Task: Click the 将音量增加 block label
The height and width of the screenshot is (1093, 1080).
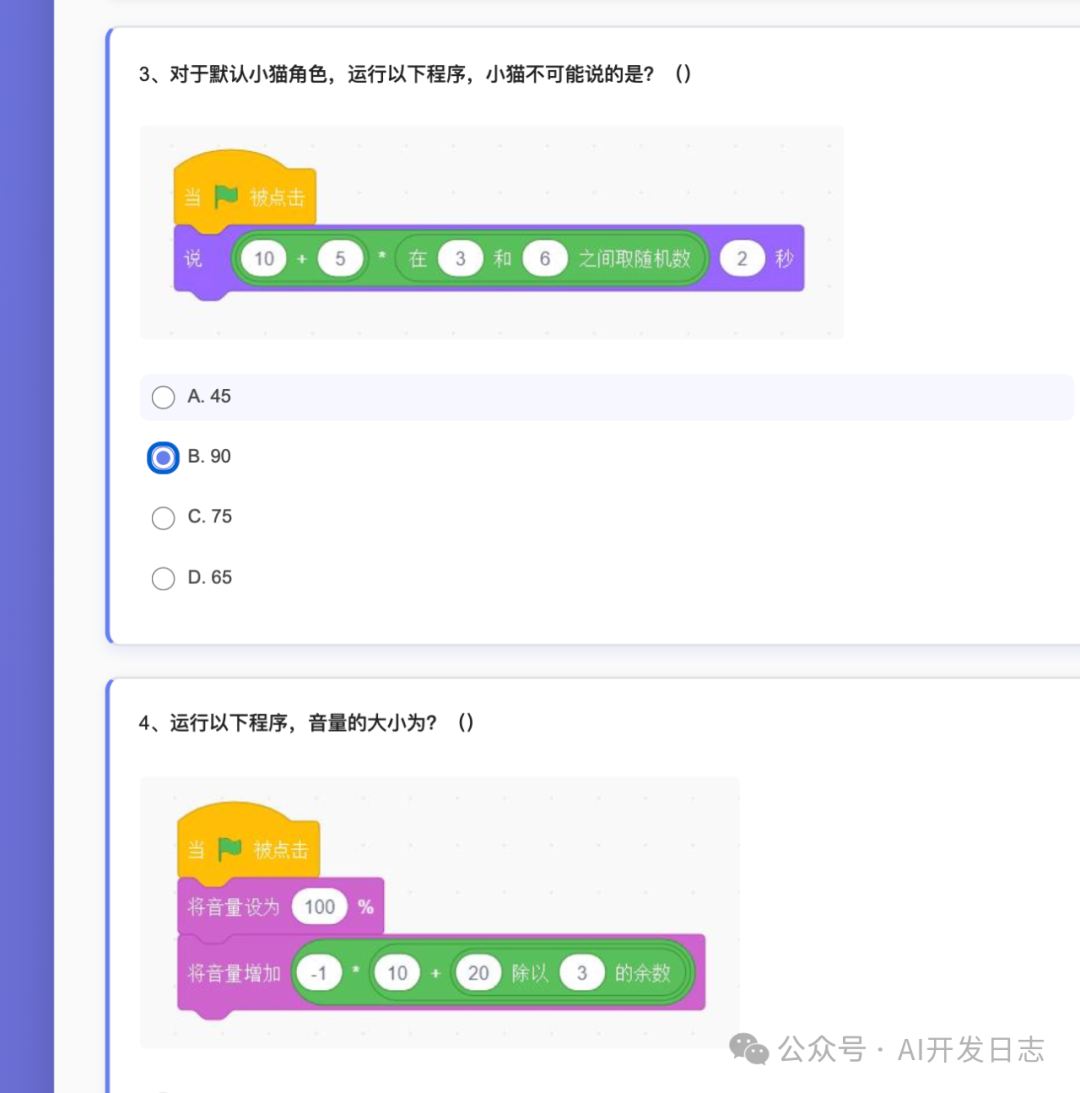Action: pos(234,973)
